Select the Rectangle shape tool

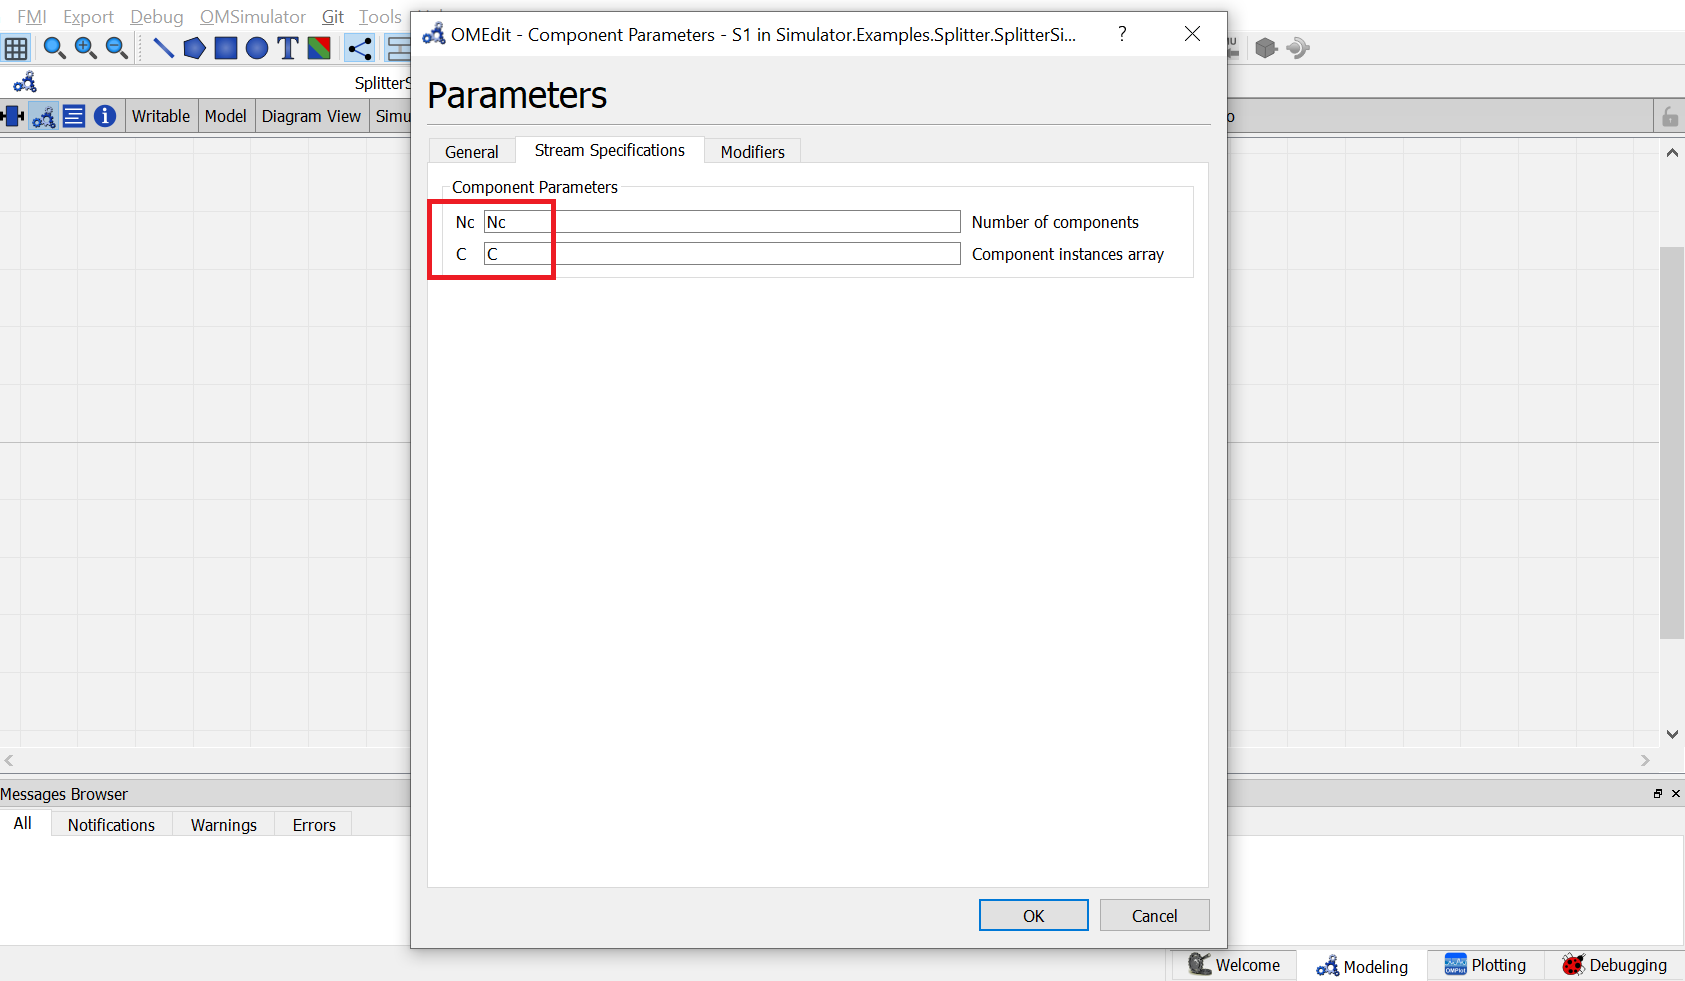[226, 48]
